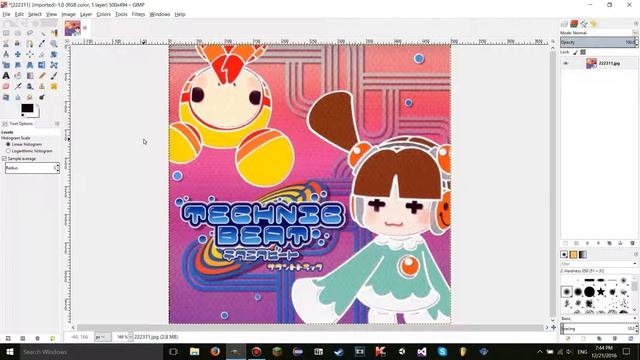The image size is (640, 360).
Task: Select the Clone stamp tool
Action: [x=42, y=87]
